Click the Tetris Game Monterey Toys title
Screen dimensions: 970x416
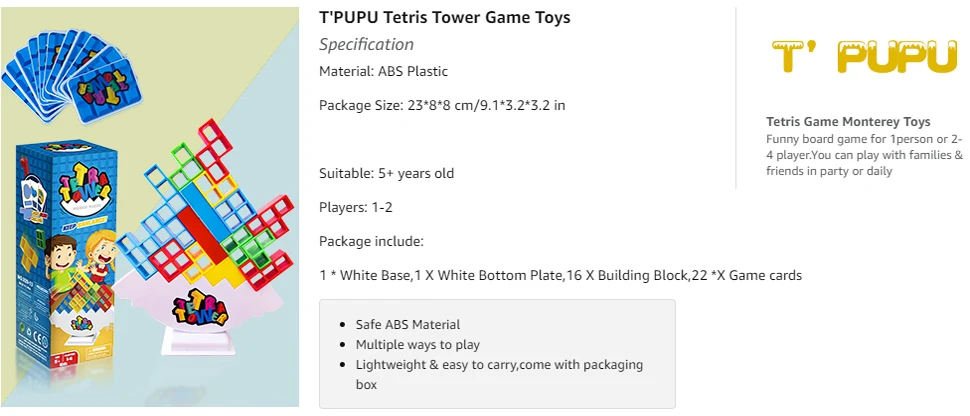(x=848, y=121)
